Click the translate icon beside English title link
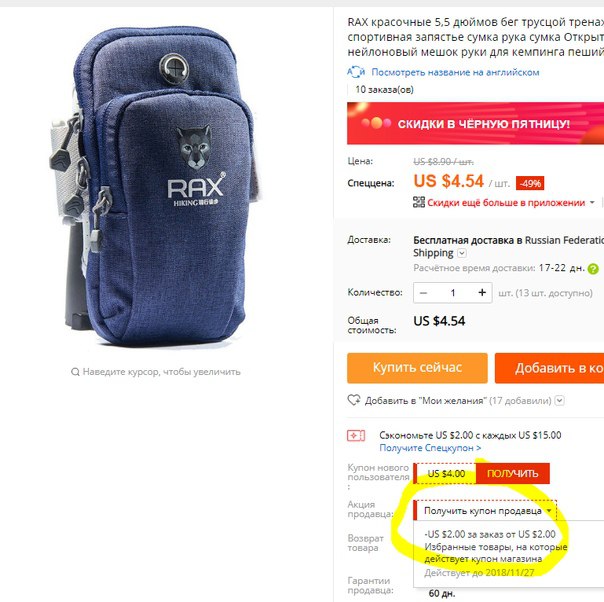604x602 pixels. (356, 72)
